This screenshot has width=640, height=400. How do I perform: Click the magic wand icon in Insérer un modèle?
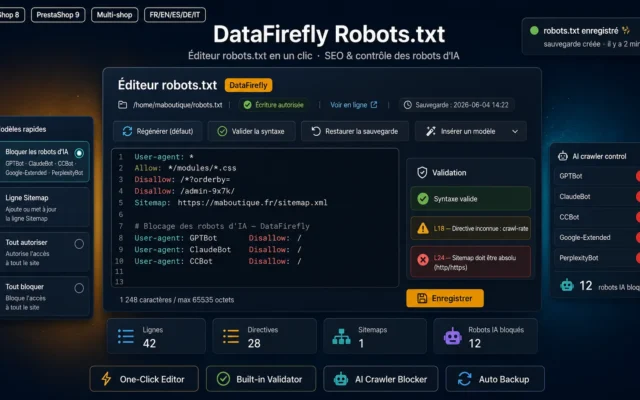click(431, 131)
